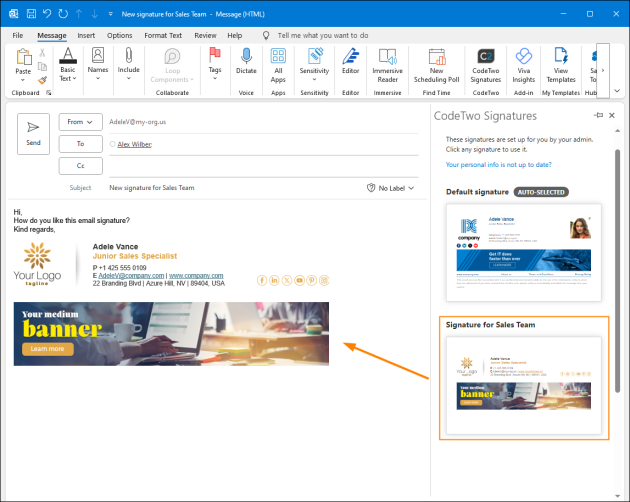630x502 pixels.
Task: Open the Options tab
Action: click(119, 35)
